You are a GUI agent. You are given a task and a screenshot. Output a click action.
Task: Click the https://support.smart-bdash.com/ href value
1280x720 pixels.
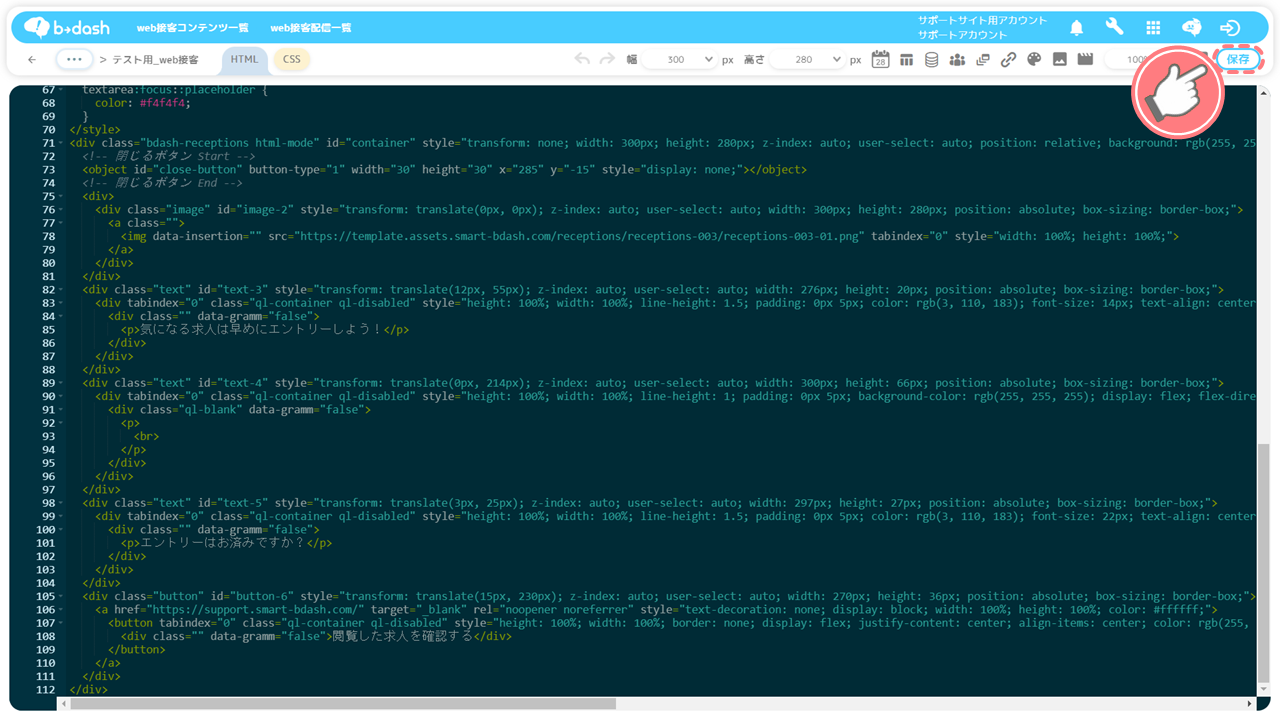click(254, 609)
